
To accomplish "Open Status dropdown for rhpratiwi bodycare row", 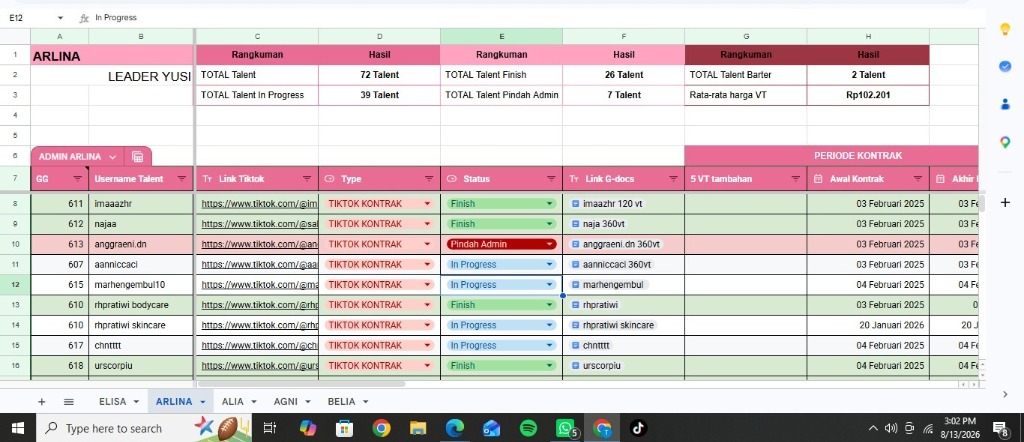I will coord(549,305).
